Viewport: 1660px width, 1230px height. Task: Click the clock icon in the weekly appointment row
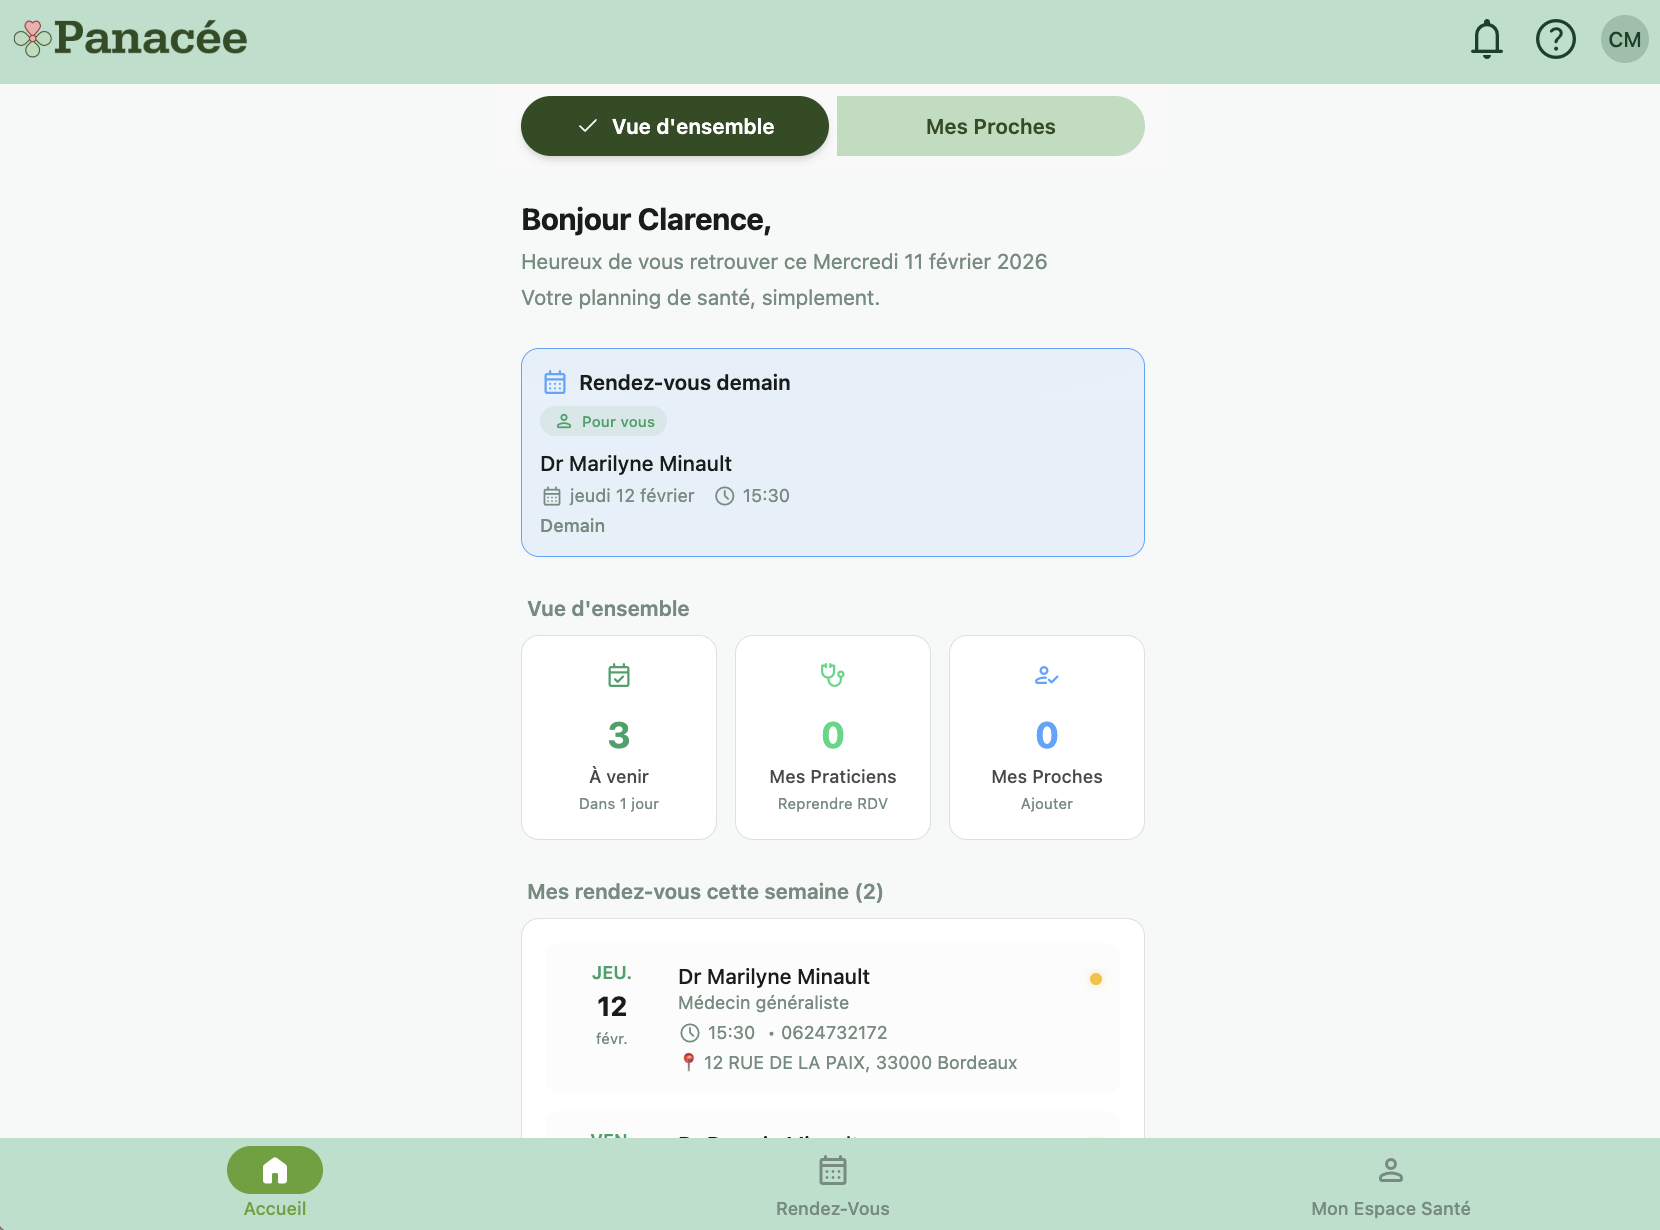click(690, 1033)
